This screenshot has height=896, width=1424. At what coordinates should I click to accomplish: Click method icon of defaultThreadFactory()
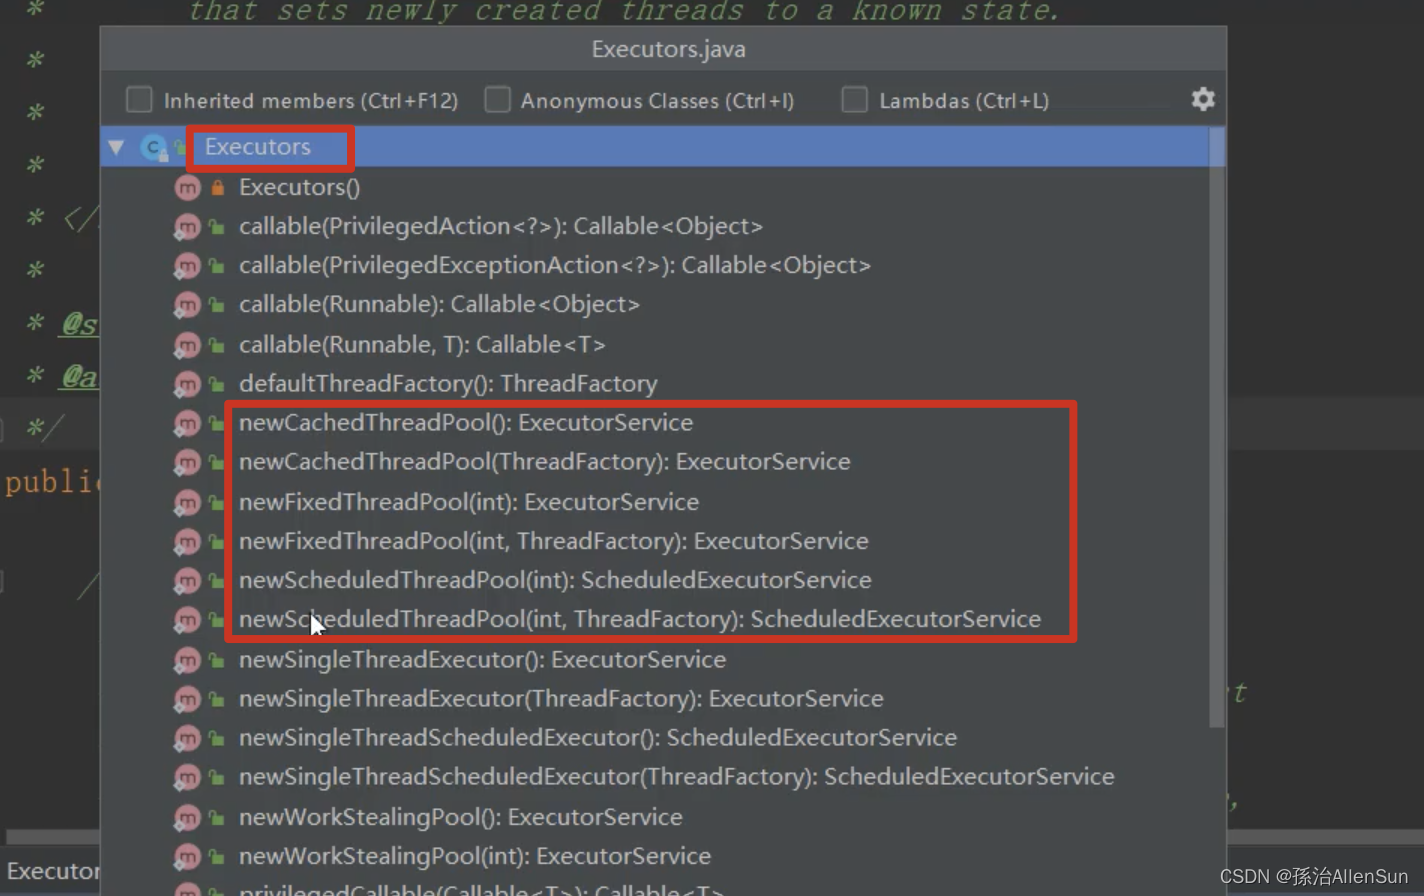pyautogui.click(x=187, y=384)
